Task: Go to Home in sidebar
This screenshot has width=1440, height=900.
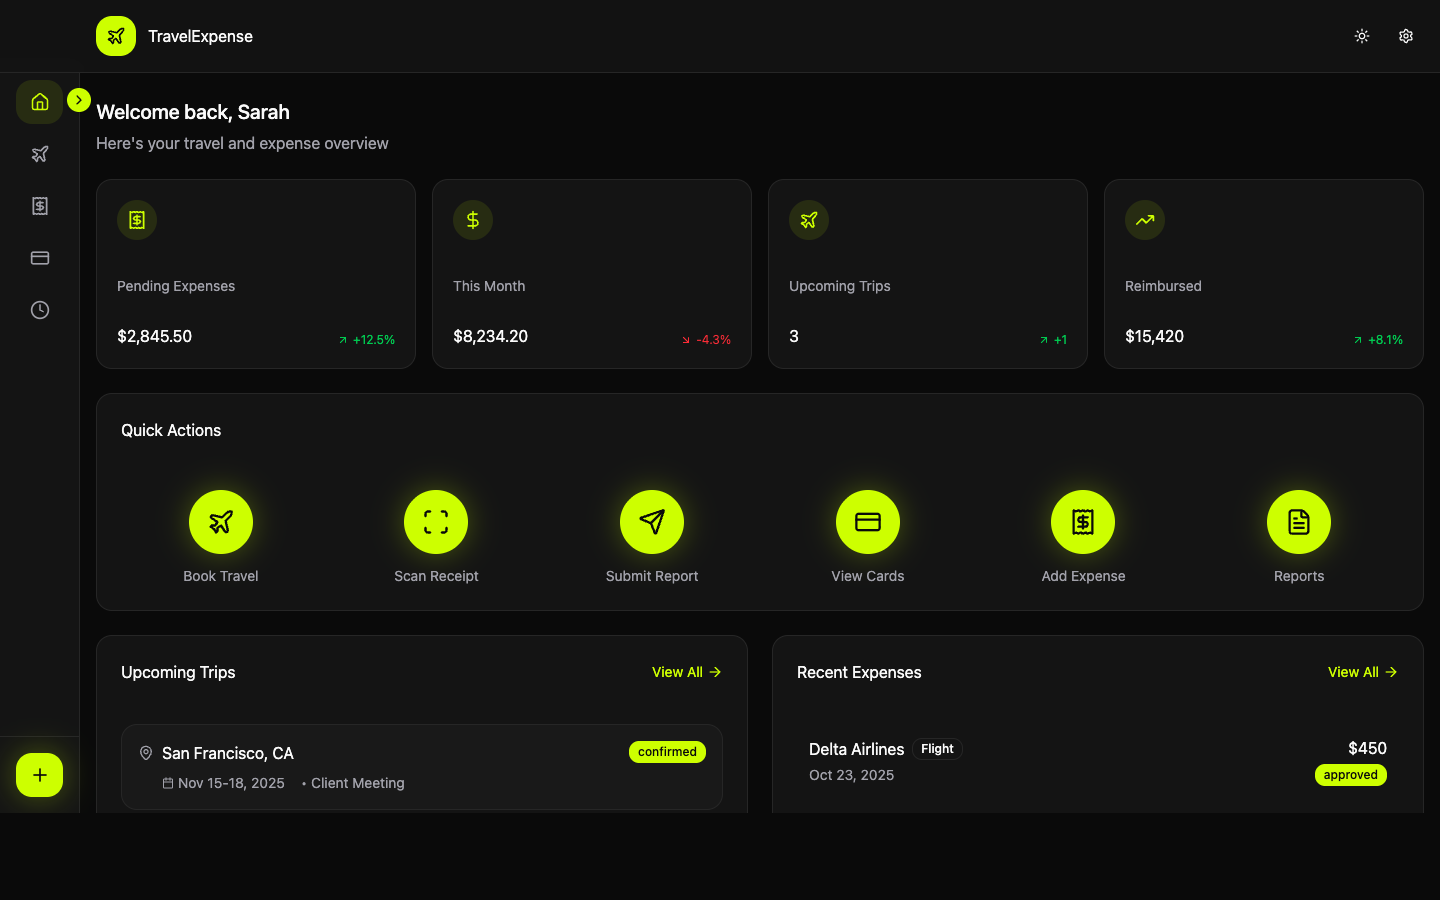Action: pos(40,102)
